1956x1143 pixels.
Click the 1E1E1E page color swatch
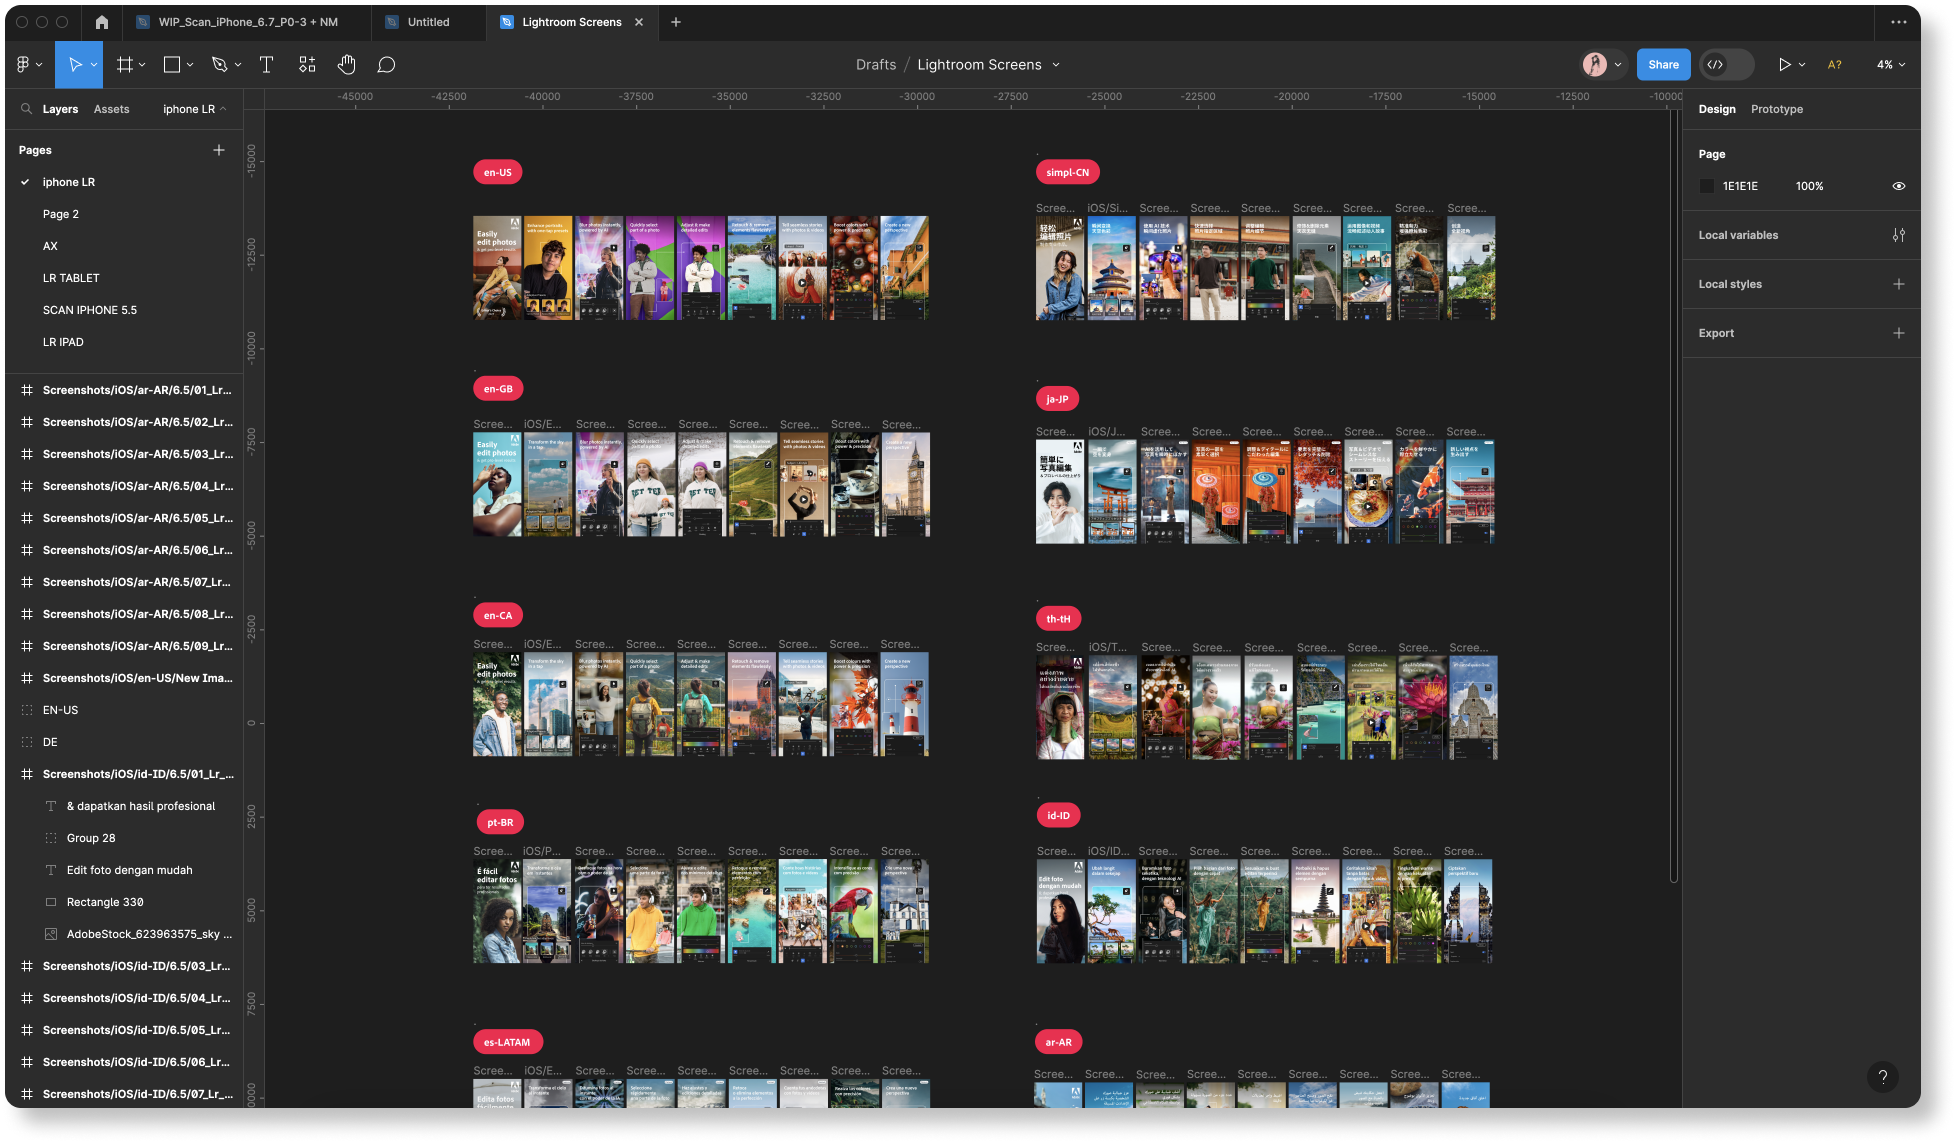click(1707, 186)
